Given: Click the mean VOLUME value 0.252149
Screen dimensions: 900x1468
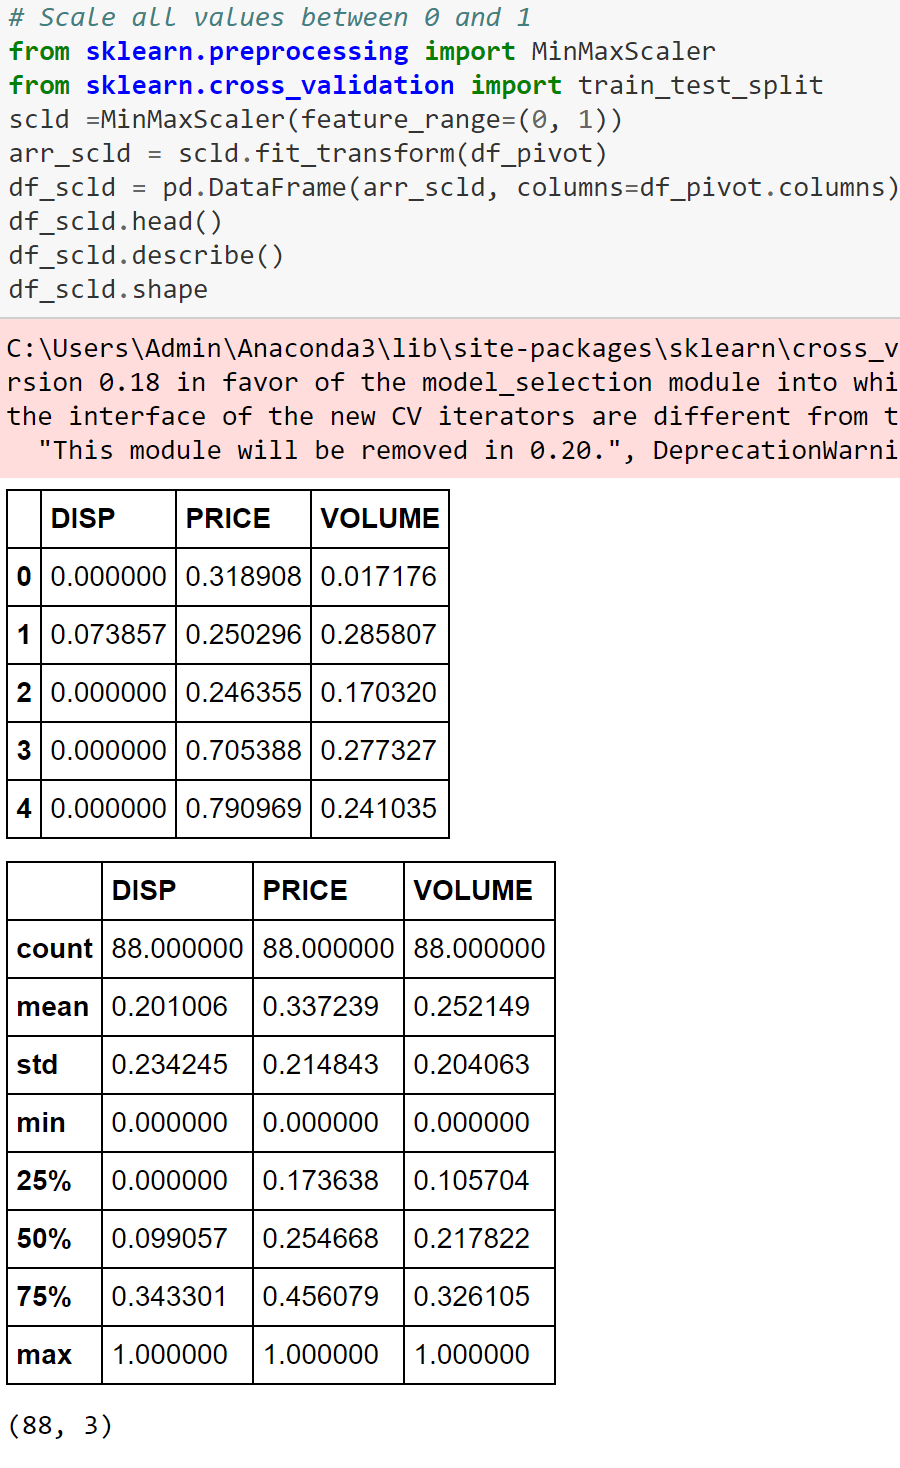Looking at the screenshot, I should pyautogui.click(x=472, y=1006).
